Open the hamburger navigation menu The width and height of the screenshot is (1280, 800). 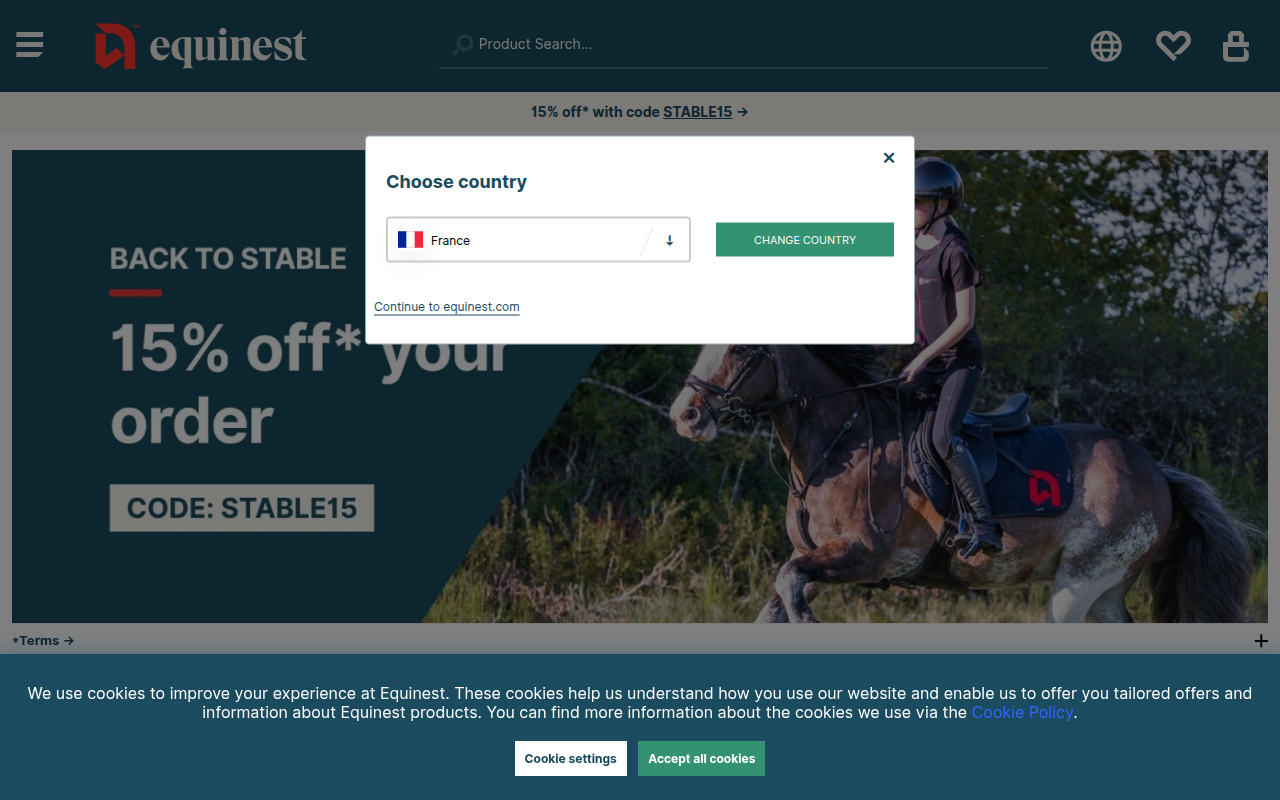[29, 45]
